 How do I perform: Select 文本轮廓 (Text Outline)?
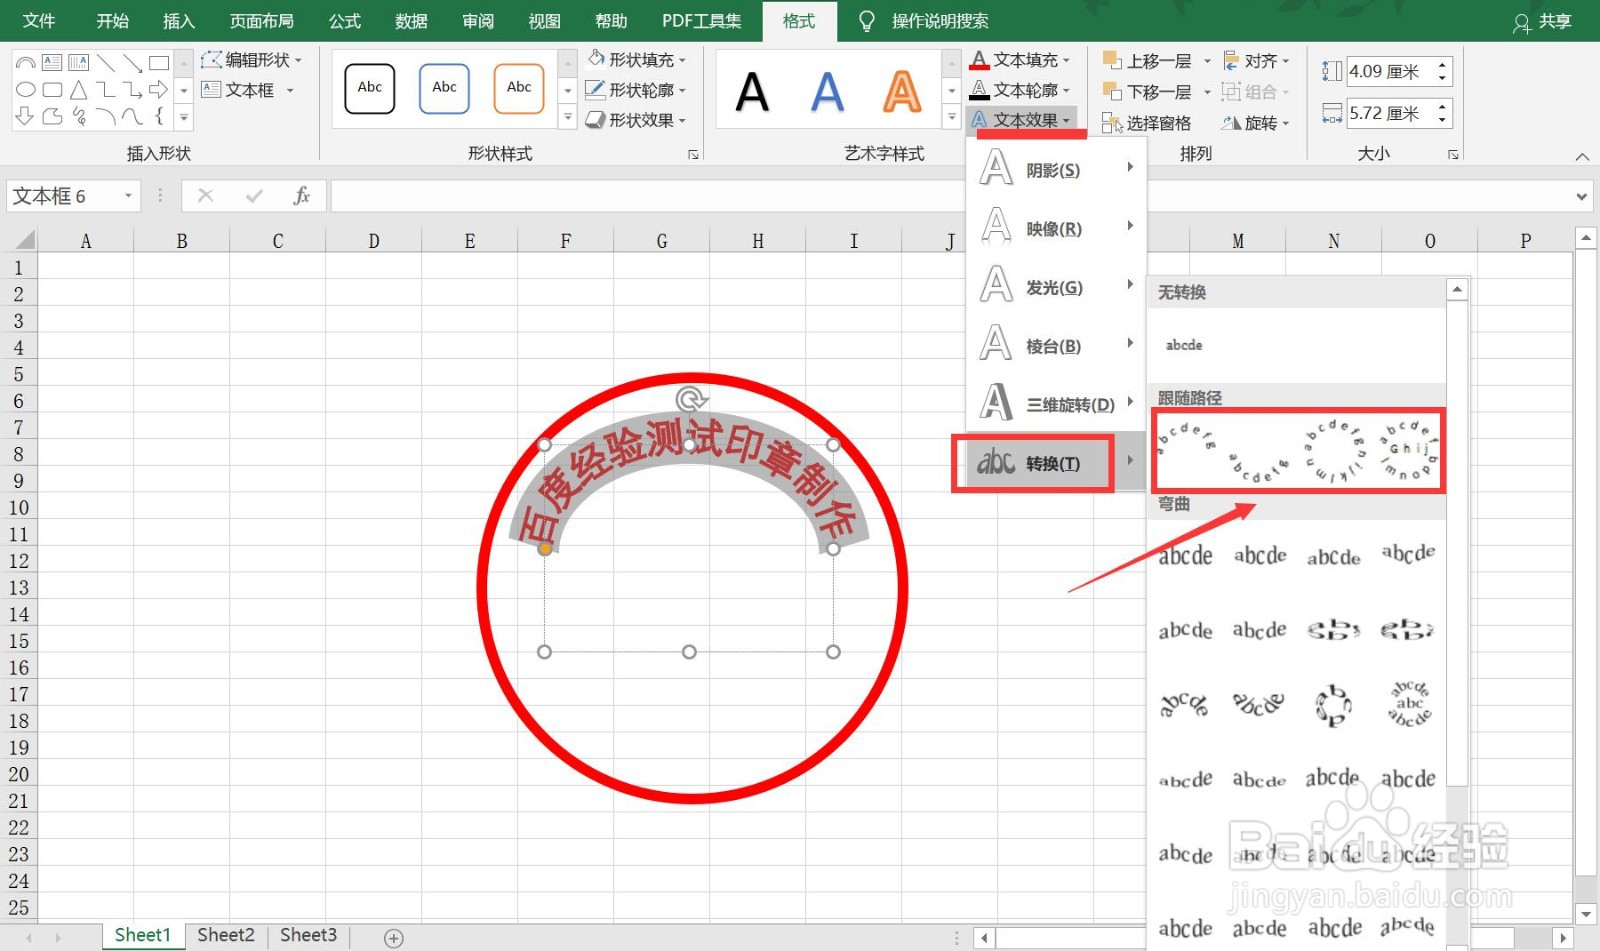tap(1021, 90)
